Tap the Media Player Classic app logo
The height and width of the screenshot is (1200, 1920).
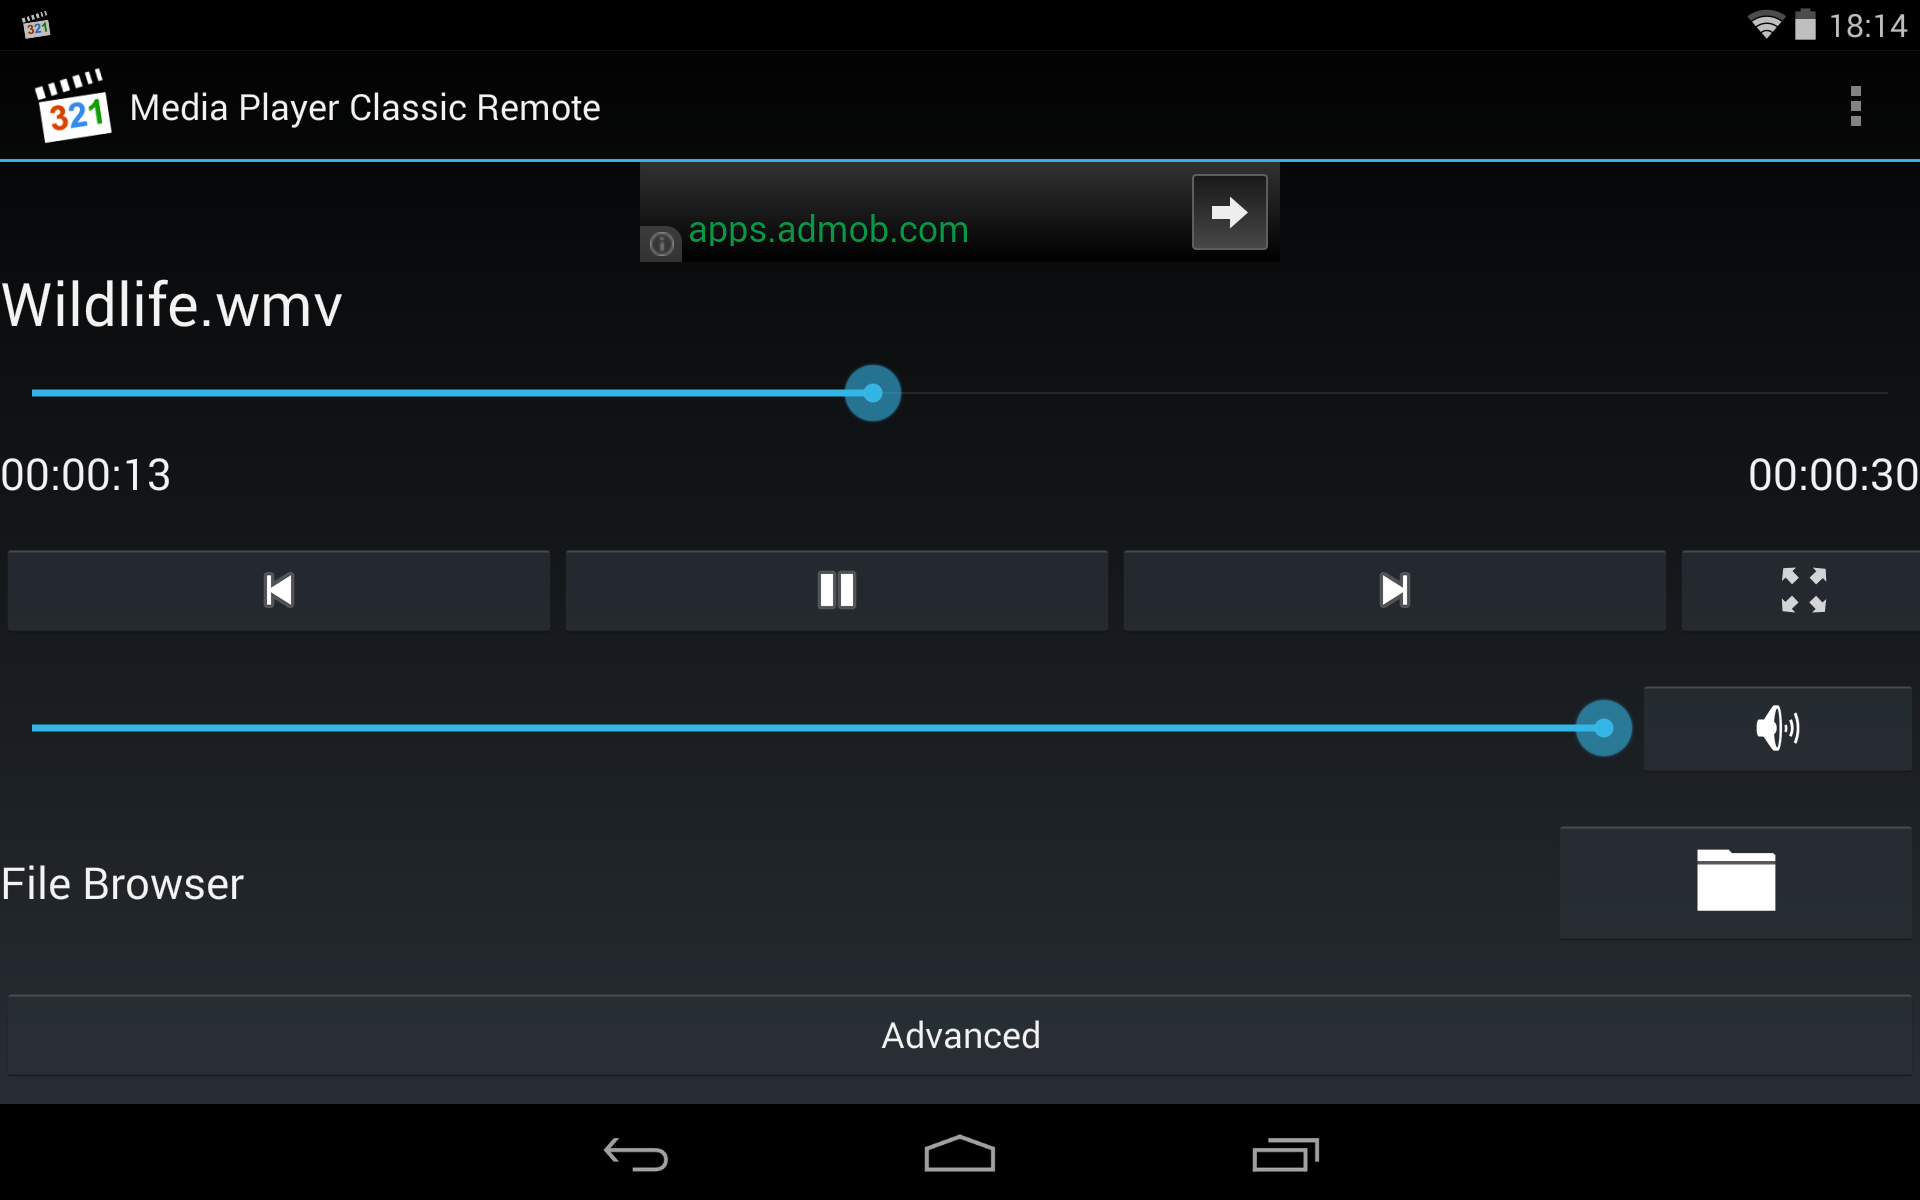pyautogui.click(x=72, y=106)
